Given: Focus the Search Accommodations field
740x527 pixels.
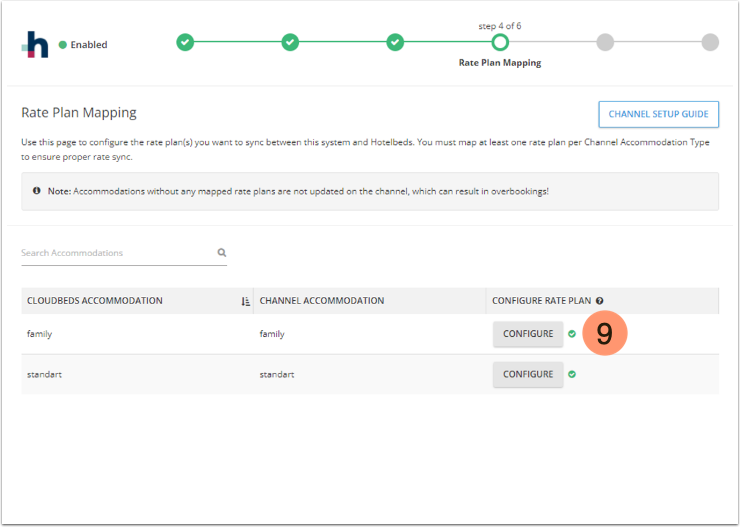Looking at the screenshot, I should coord(124,253).
